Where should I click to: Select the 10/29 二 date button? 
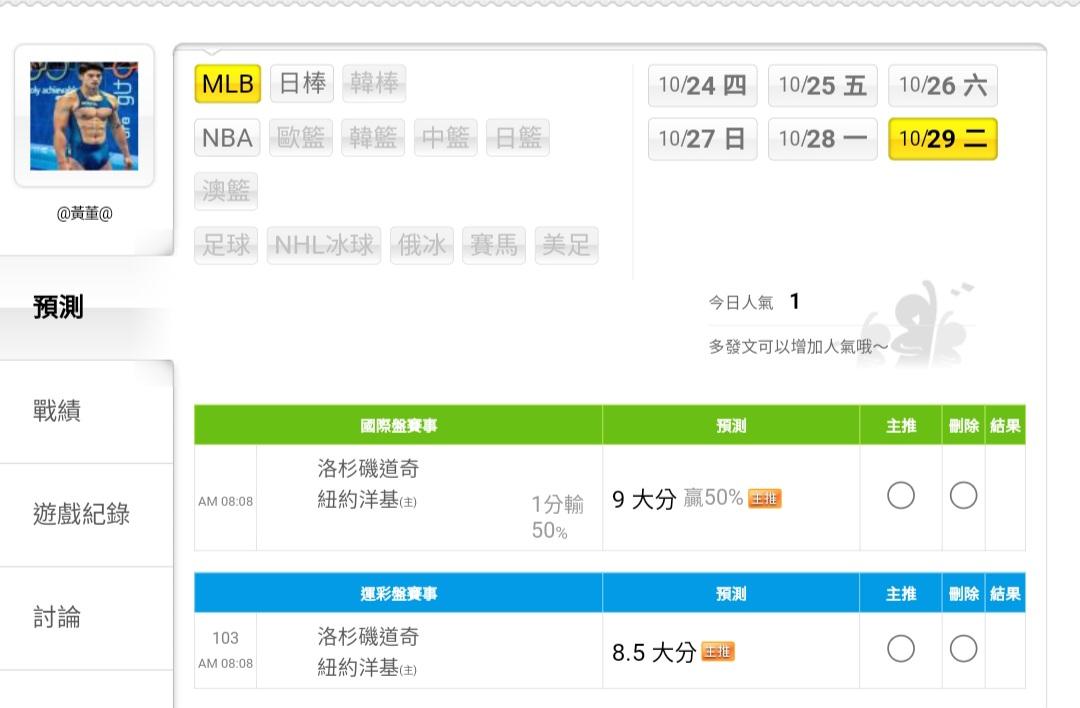[942, 139]
